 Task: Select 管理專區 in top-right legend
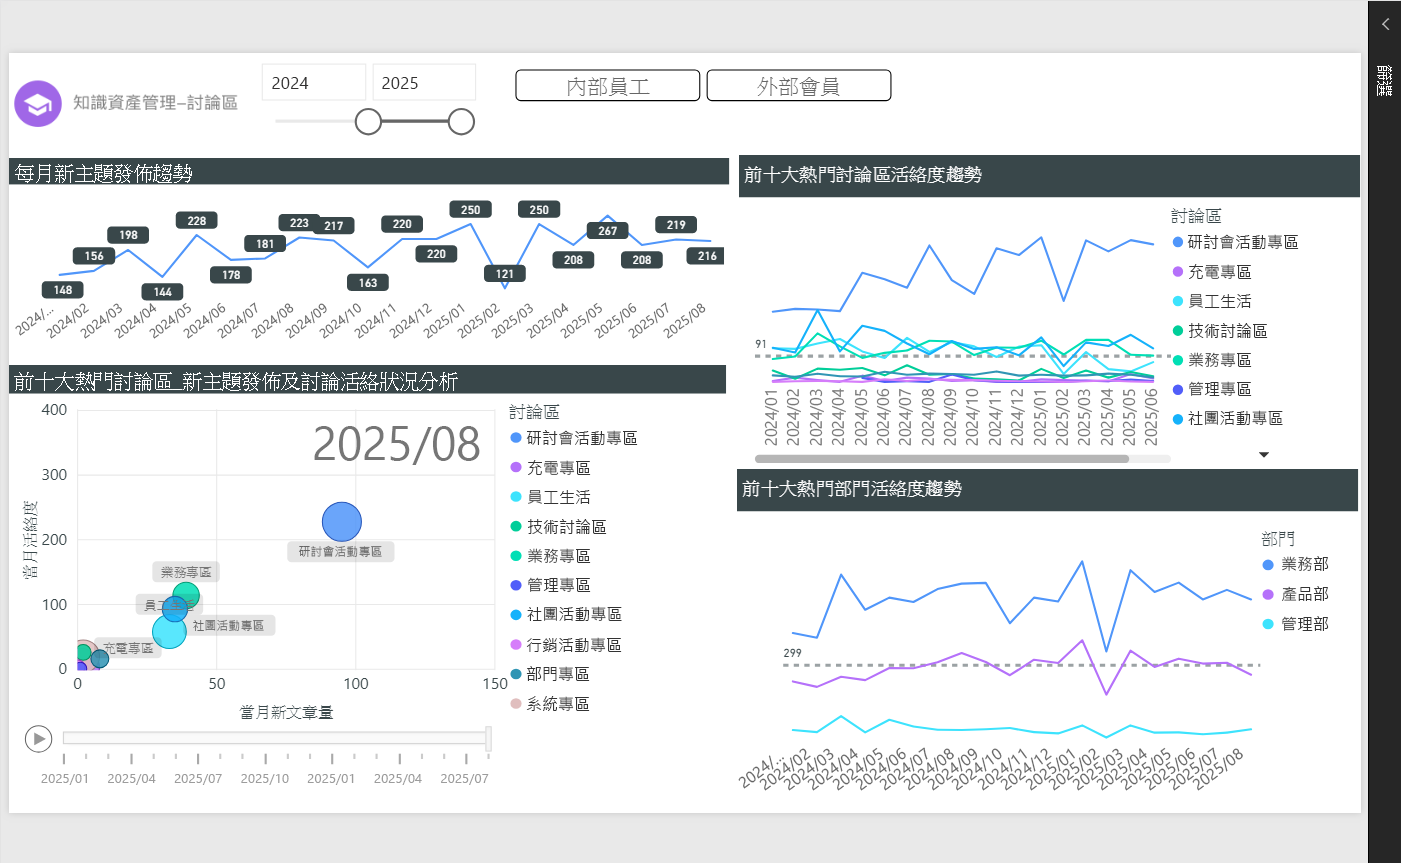(1212, 389)
